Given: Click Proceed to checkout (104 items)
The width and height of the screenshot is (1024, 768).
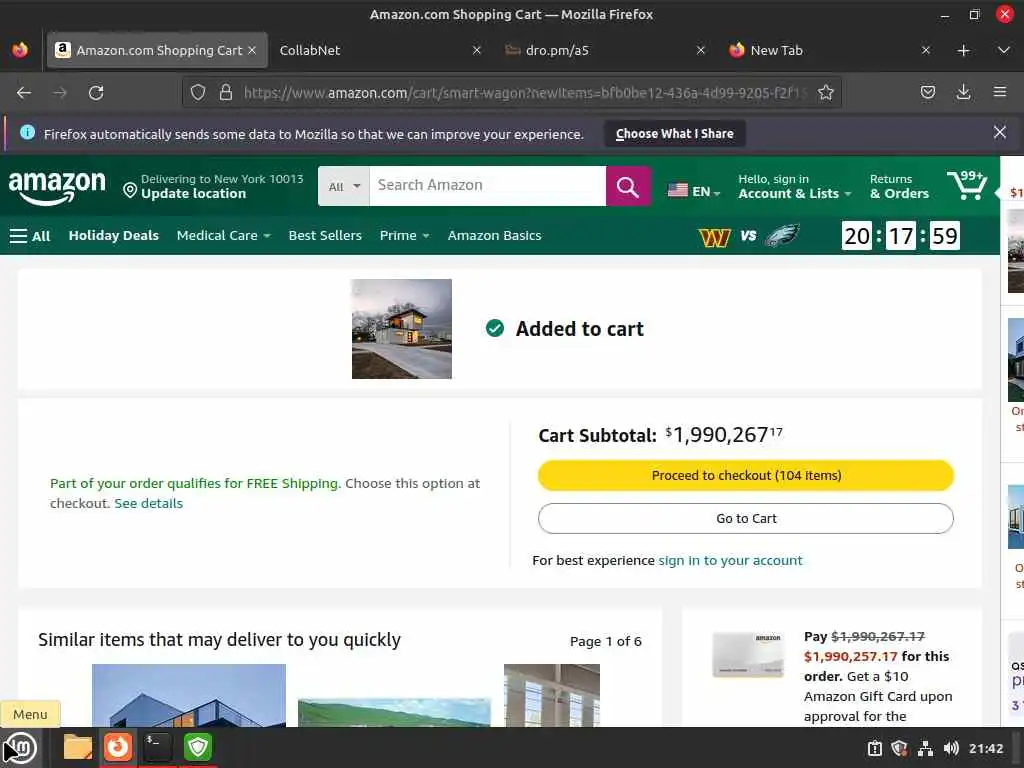Looking at the screenshot, I should click(746, 475).
